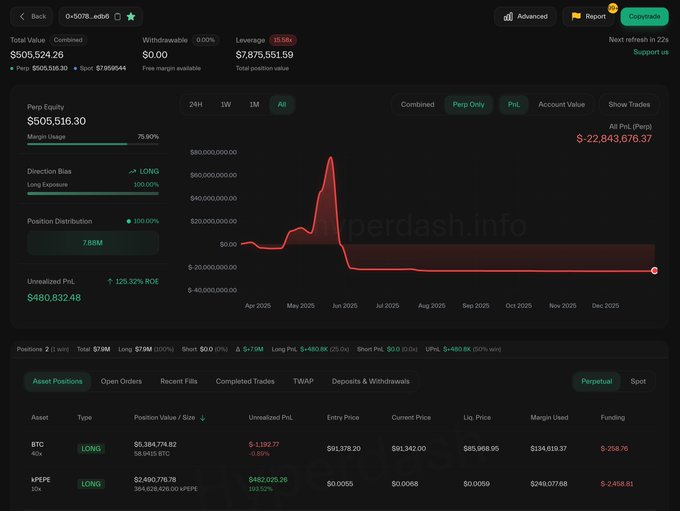680x511 pixels.
Task: Open the Open Orders tab
Action: click(121, 381)
